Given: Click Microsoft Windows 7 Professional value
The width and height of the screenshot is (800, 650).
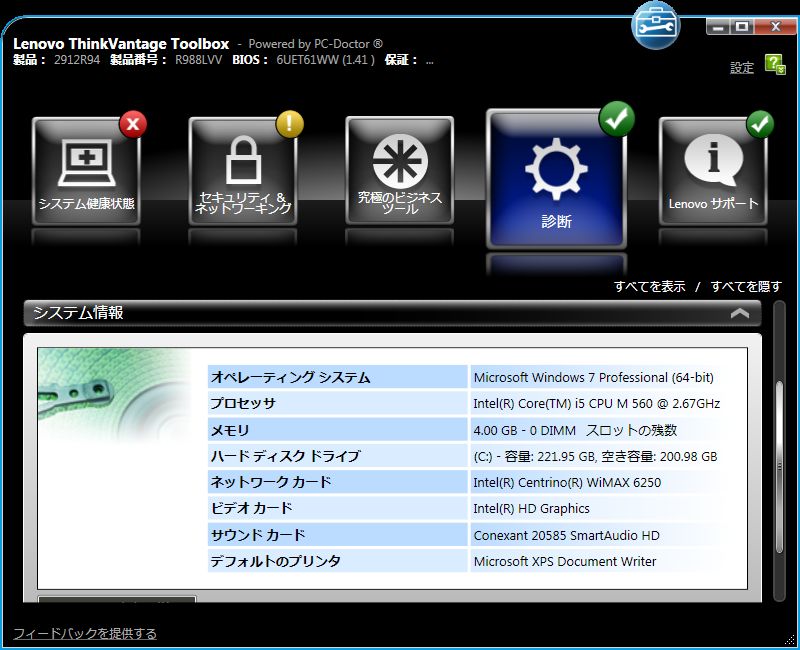Looking at the screenshot, I should click(x=593, y=378).
